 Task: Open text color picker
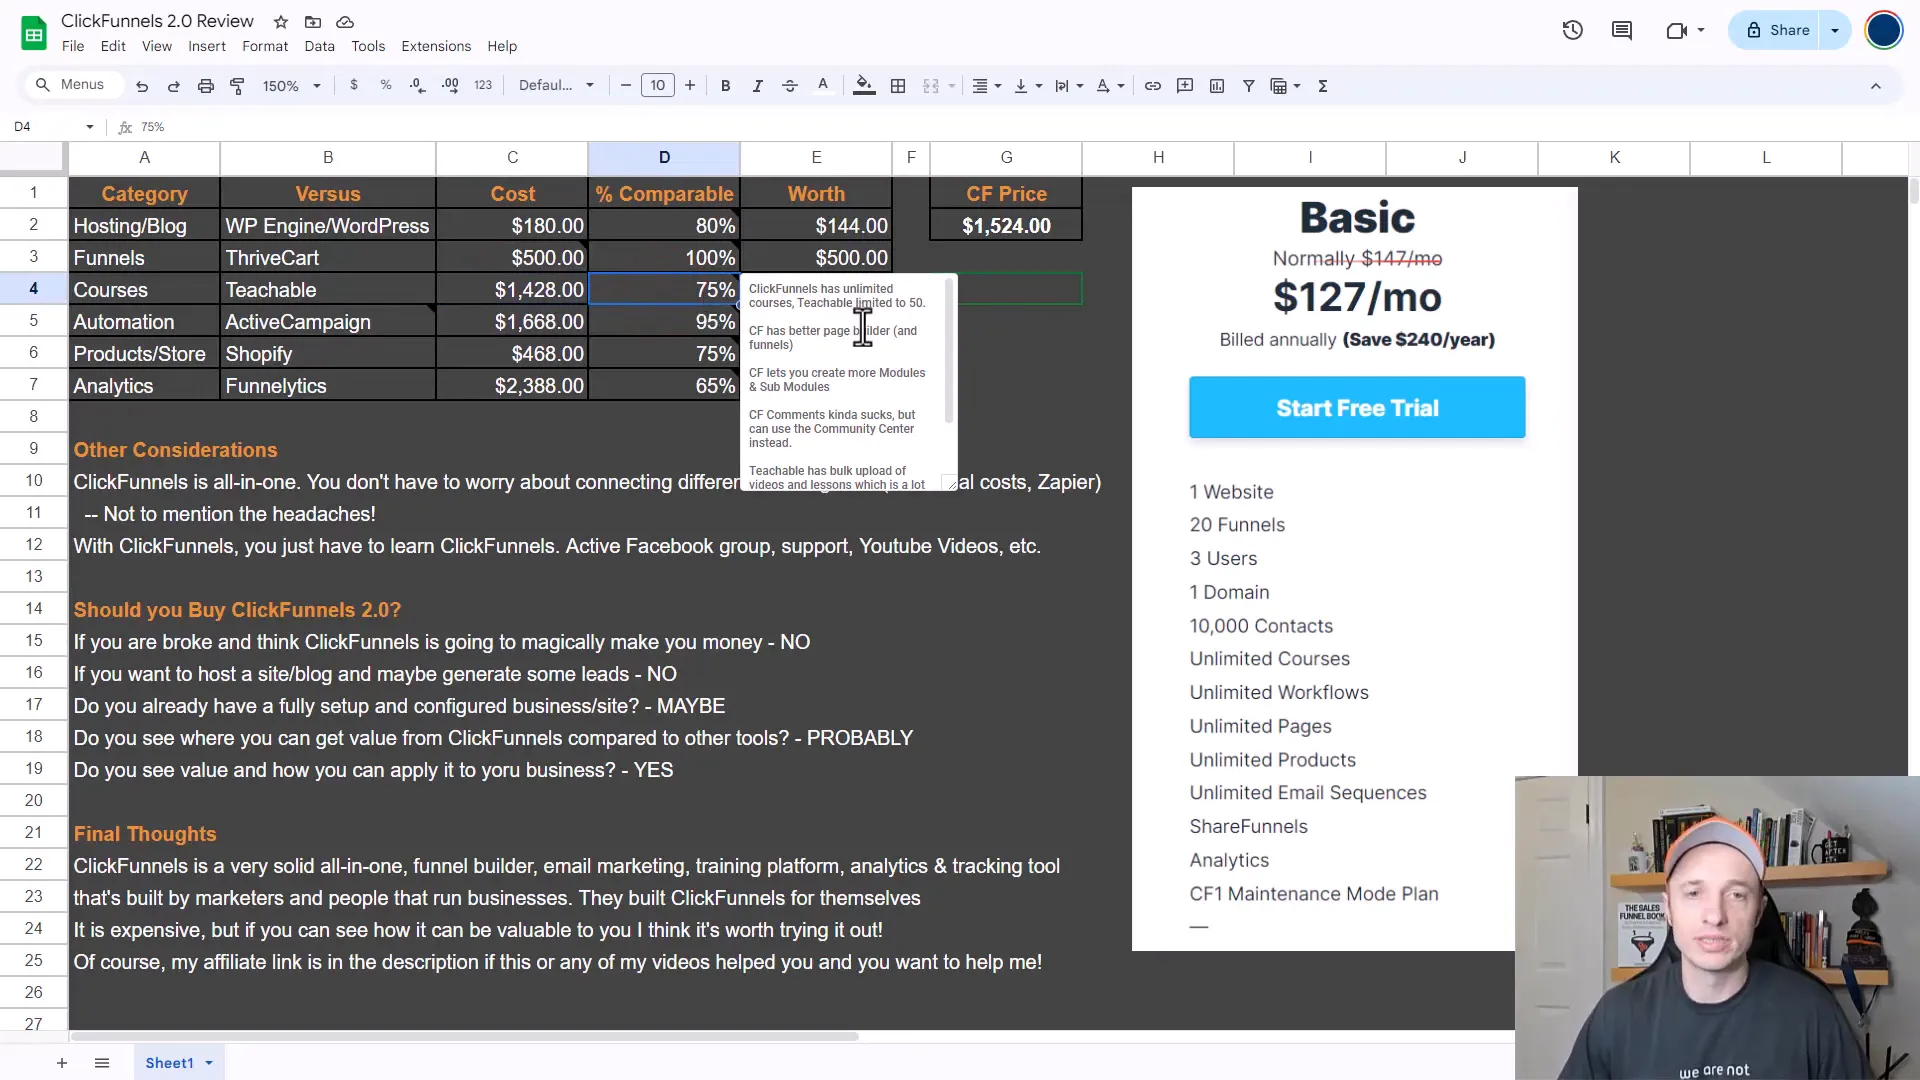[823, 86]
